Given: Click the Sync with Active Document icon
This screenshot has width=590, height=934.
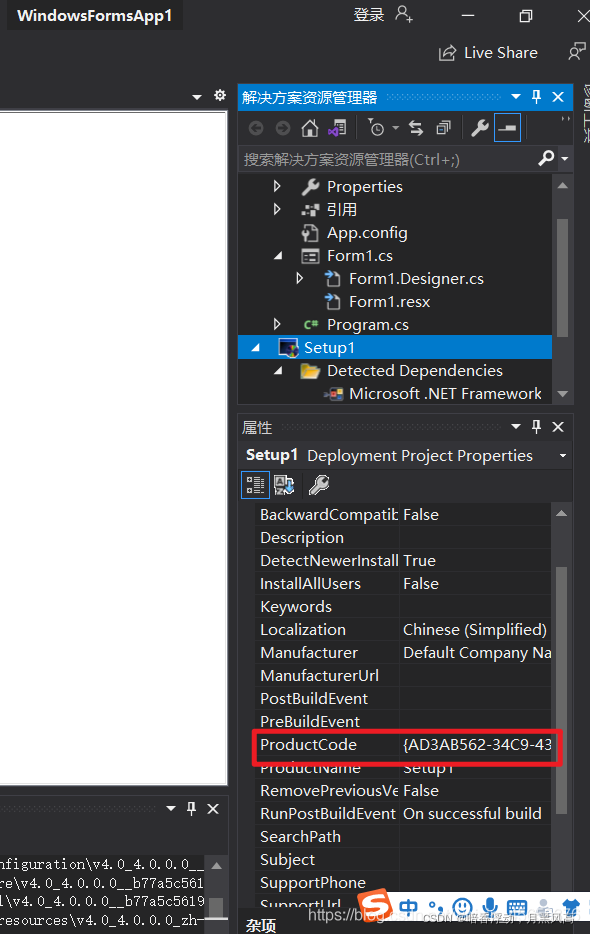Looking at the screenshot, I should (x=416, y=128).
